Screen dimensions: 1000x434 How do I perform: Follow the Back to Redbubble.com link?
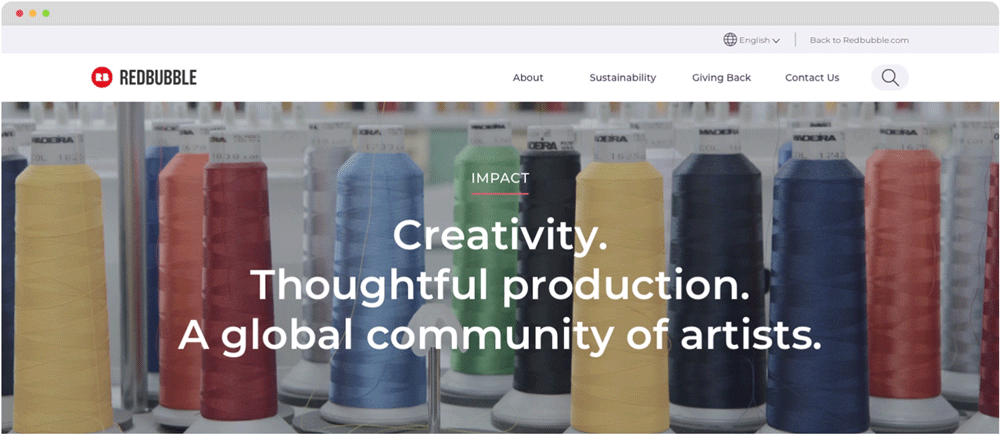click(859, 40)
